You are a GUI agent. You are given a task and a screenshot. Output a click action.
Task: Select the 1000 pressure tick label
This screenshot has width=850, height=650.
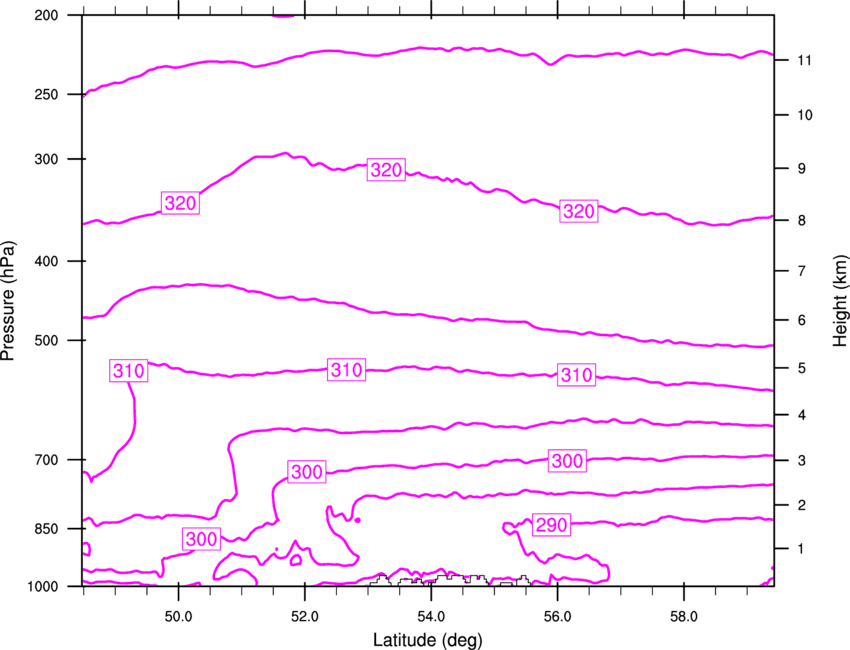[43, 586]
